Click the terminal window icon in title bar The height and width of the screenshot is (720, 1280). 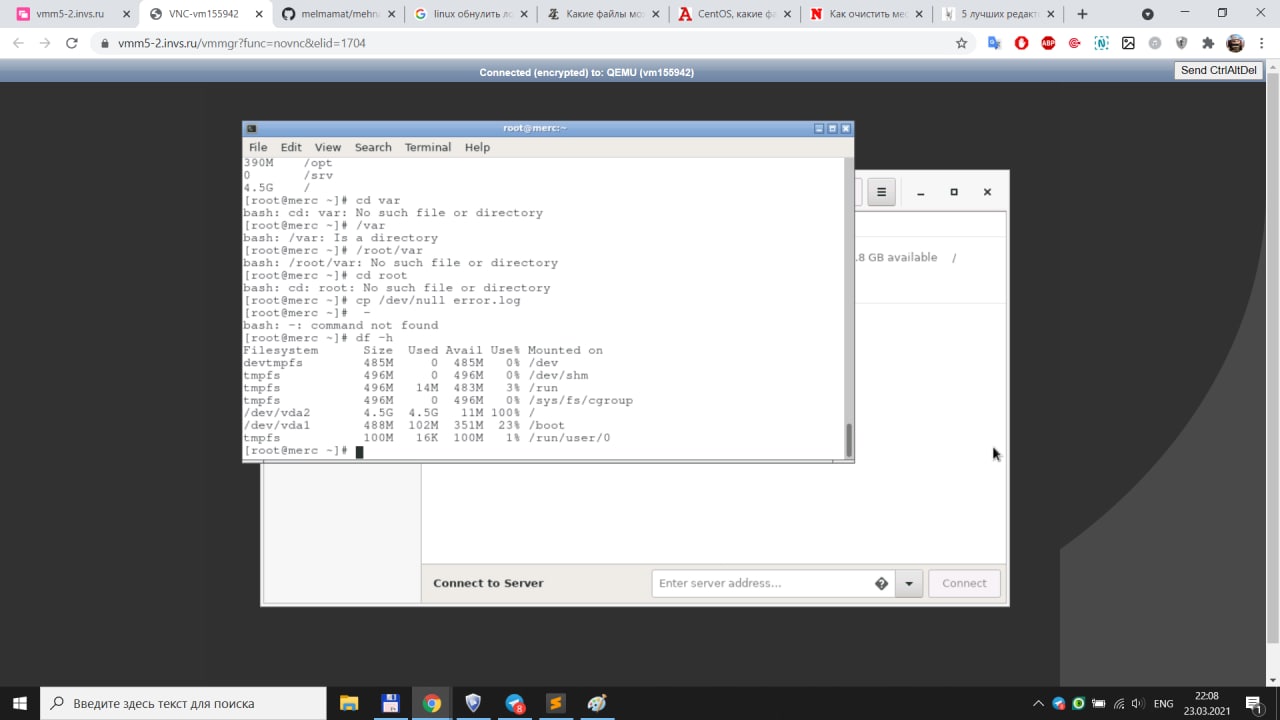[x=252, y=128]
